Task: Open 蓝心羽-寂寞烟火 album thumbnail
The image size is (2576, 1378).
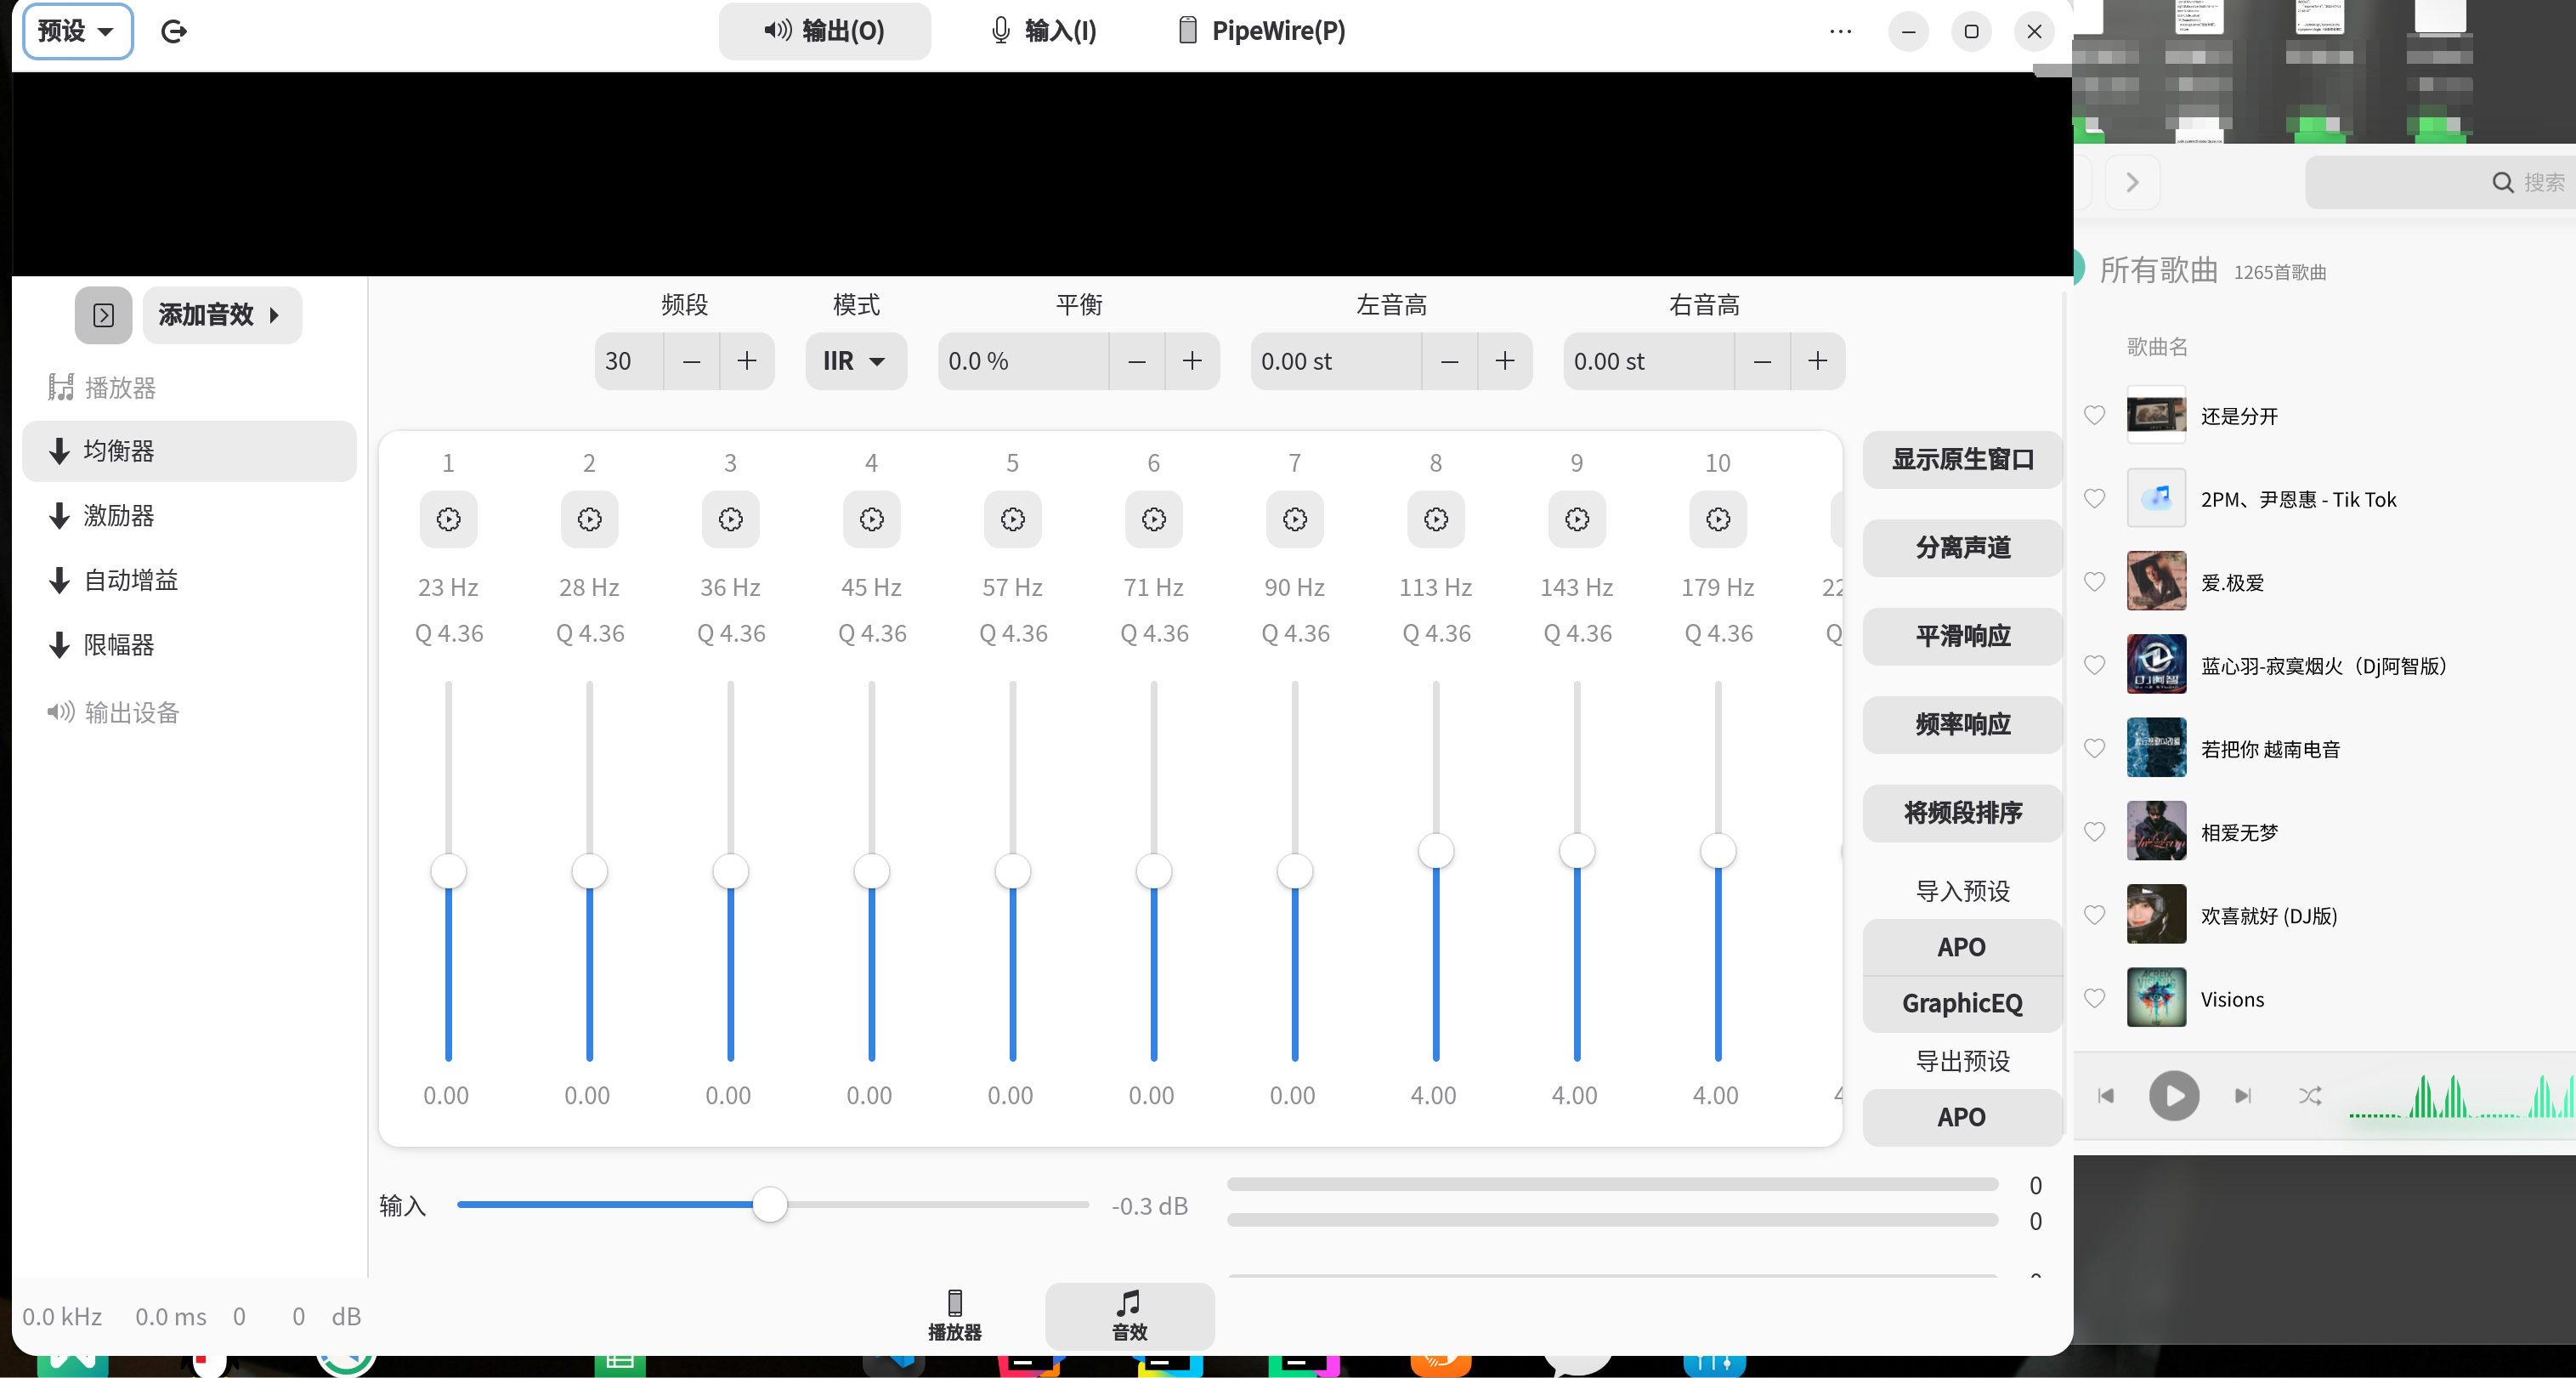Action: (2155, 664)
